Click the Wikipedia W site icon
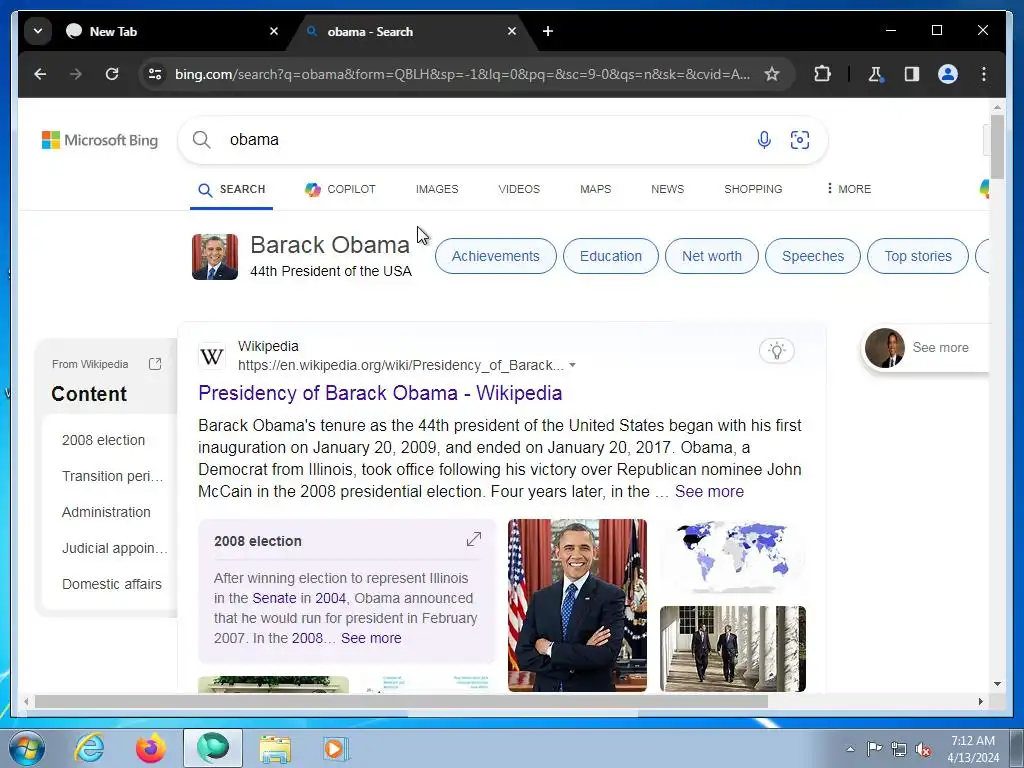Screen dimensions: 1024x768 (212, 357)
